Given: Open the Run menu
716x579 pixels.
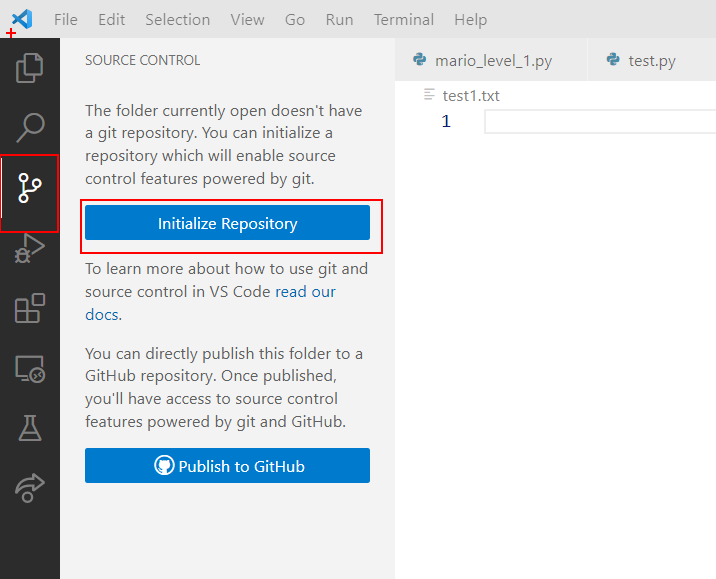Looking at the screenshot, I should click(339, 20).
